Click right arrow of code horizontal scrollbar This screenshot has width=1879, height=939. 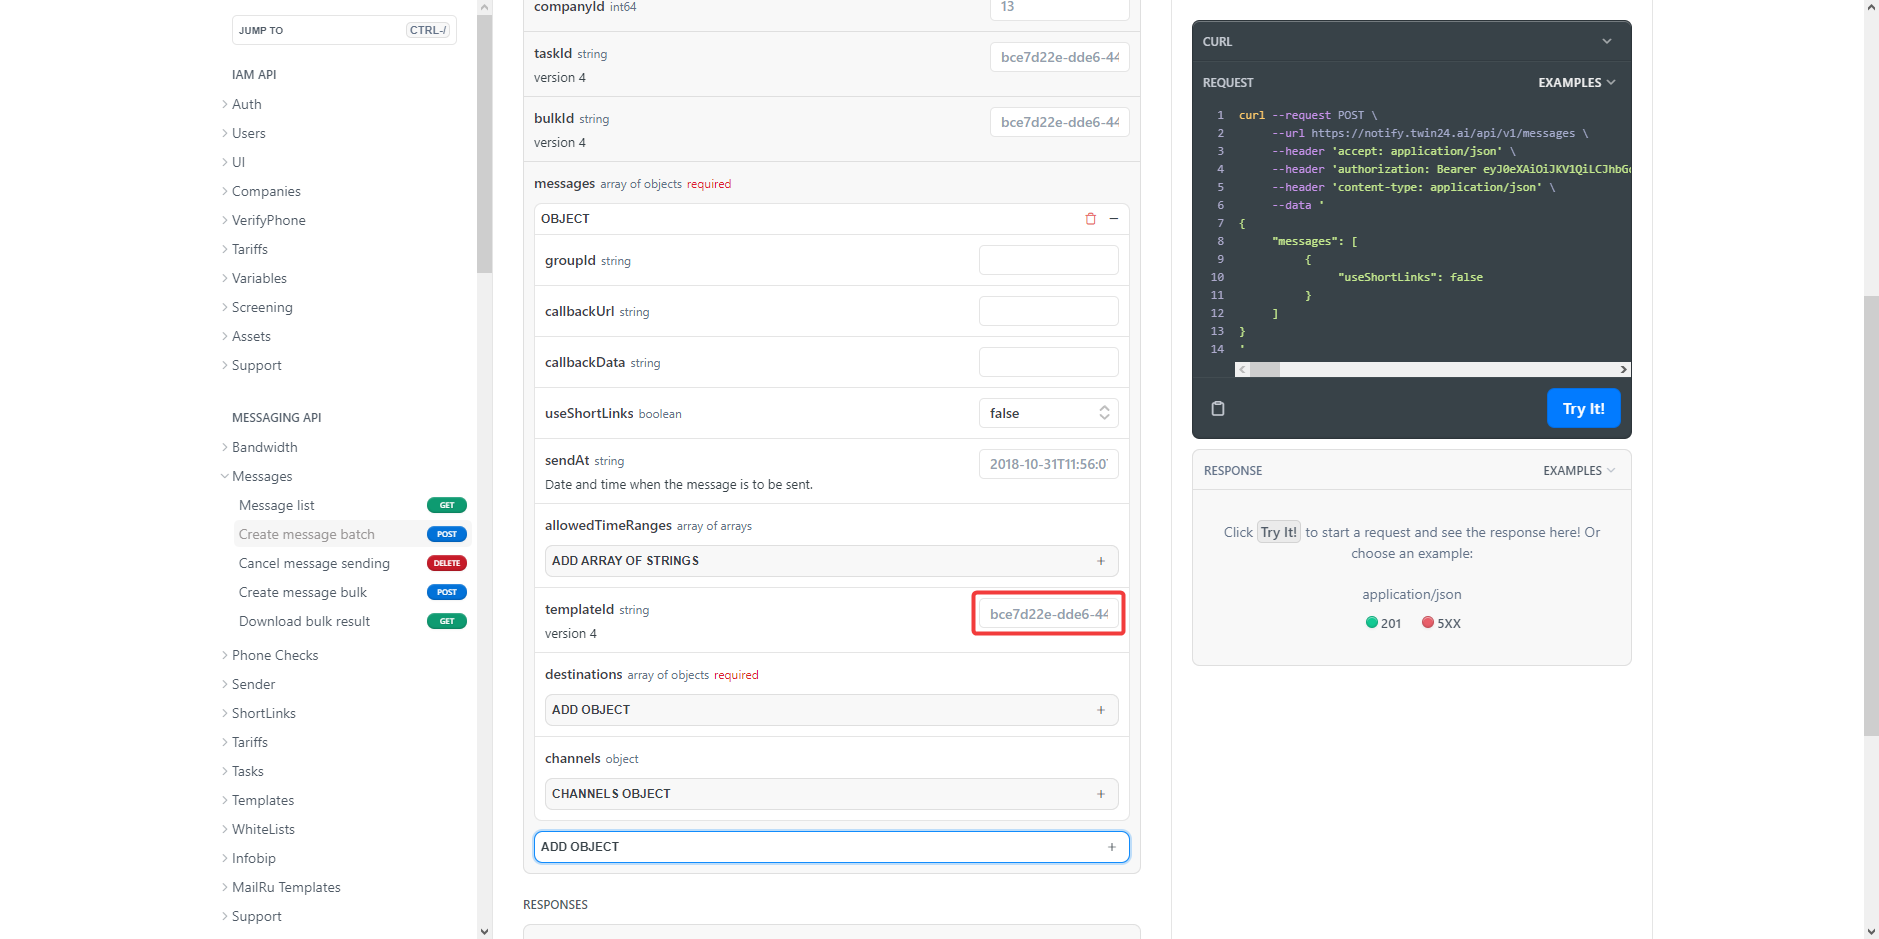1623,370
